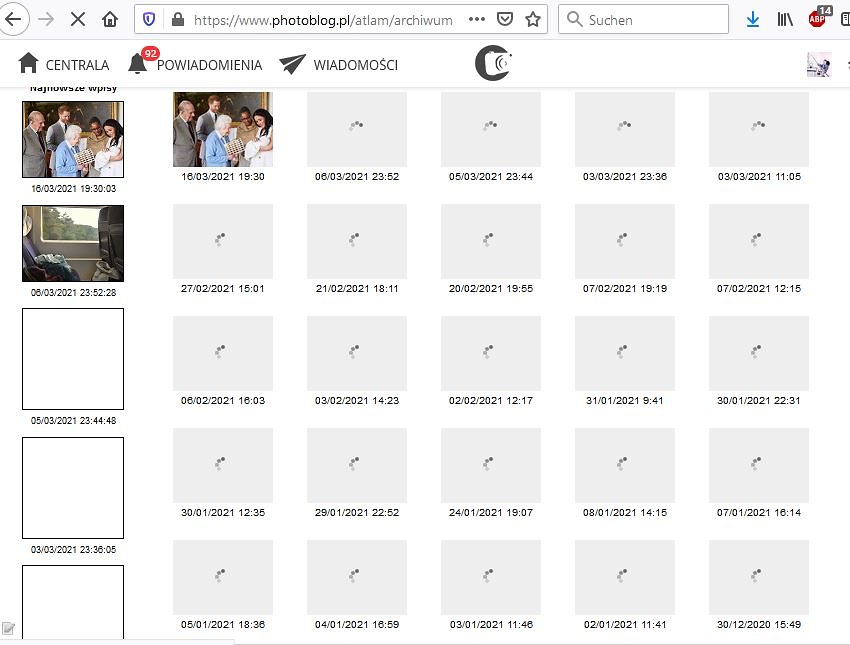The width and height of the screenshot is (850, 645).
Task: Click the date label 30/12/2020 15:49
Action: (x=759, y=625)
